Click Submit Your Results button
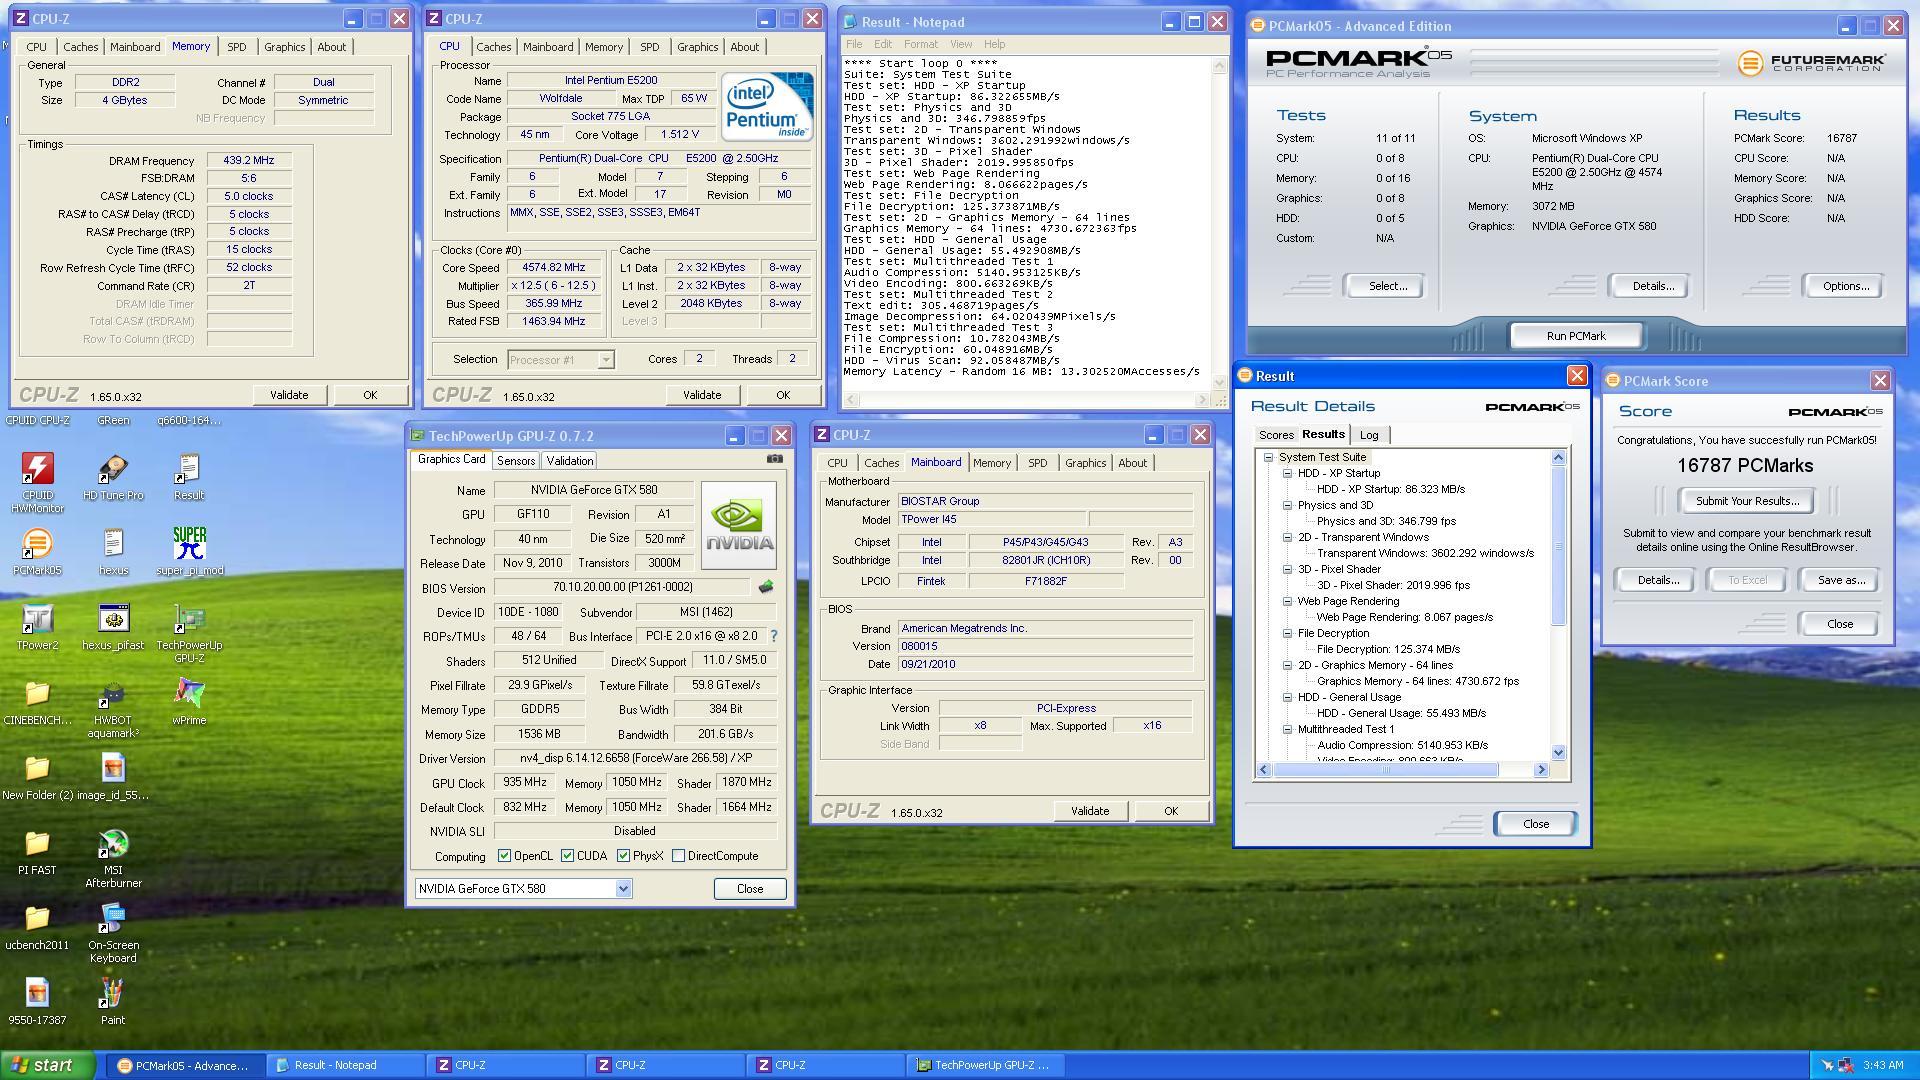 [x=1746, y=501]
